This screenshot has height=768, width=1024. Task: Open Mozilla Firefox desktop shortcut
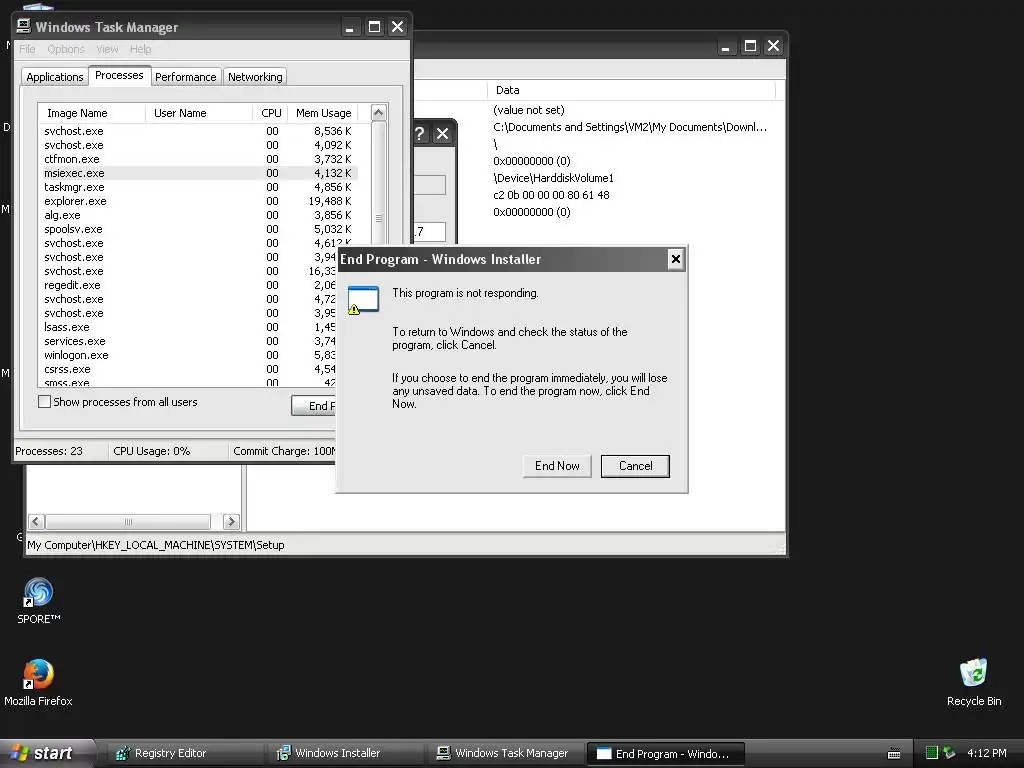click(39, 682)
